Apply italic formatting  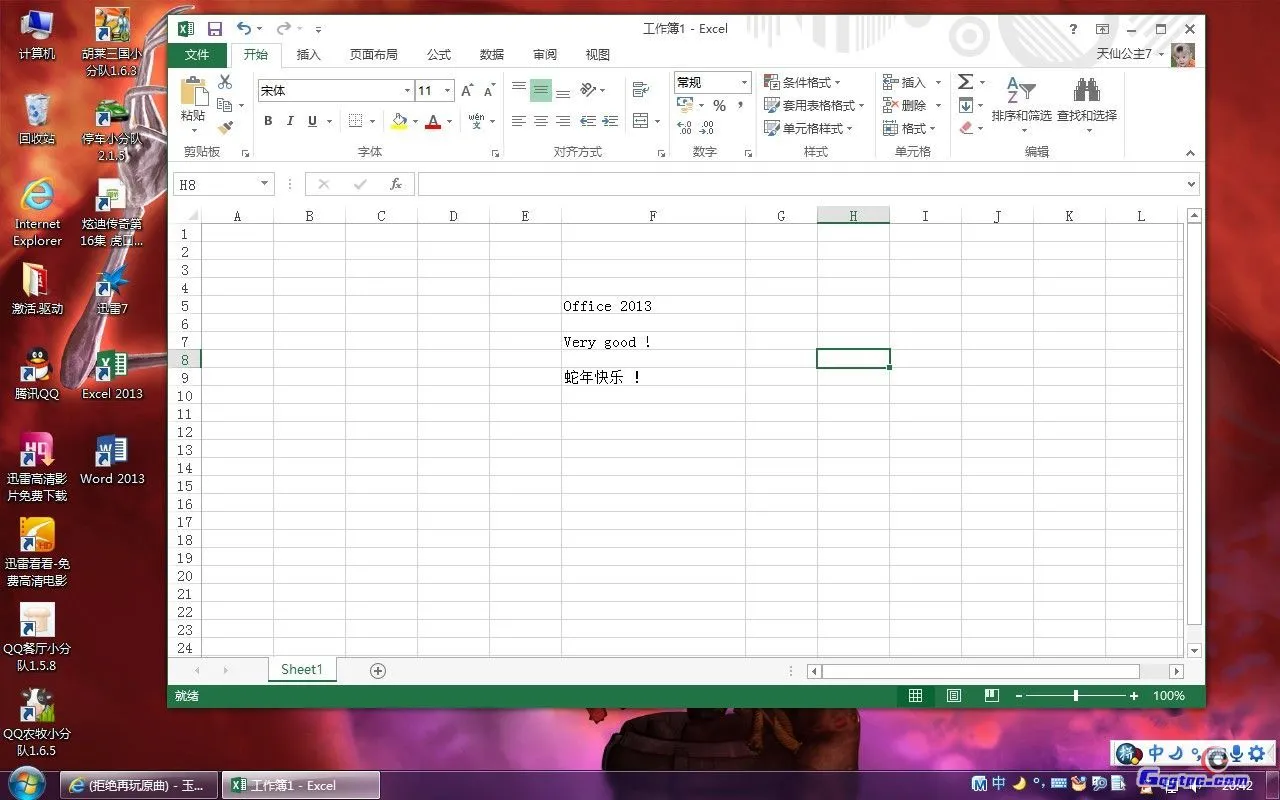289,120
